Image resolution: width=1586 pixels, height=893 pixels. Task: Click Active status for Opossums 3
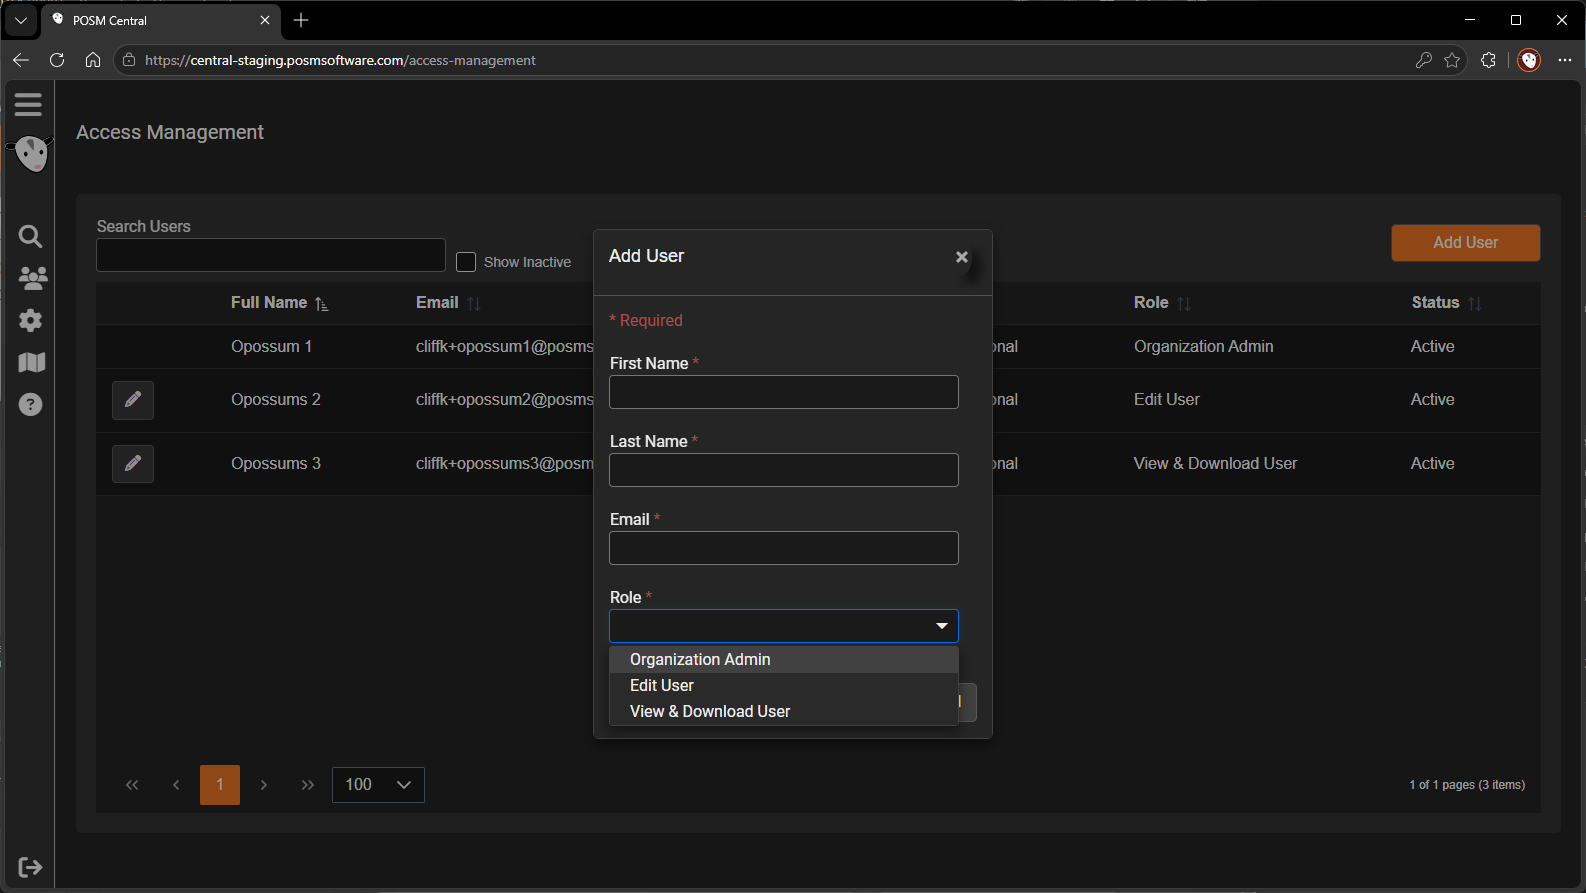point(1433,464)
